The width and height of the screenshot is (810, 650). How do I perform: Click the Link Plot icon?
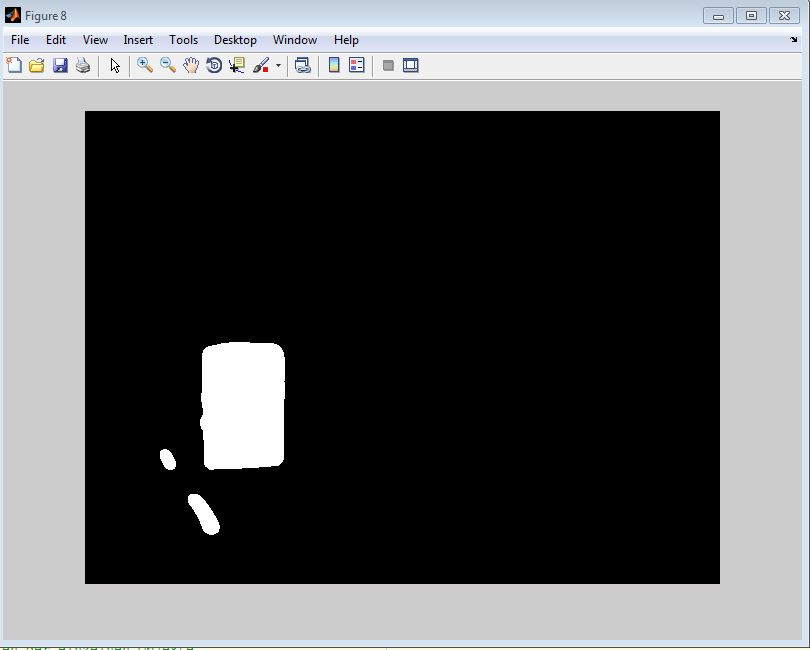(x=302, y=66)
